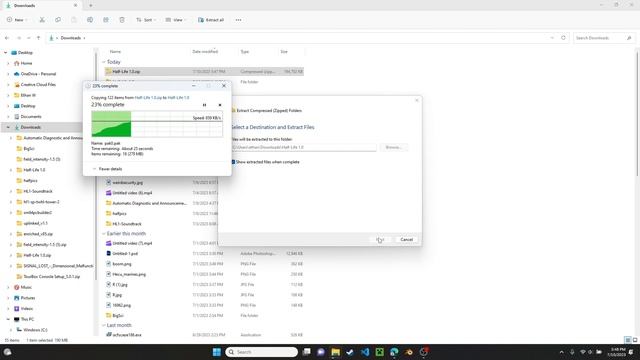Toggle Show extracted files when complete
640x360 pixels.
[233, 162]
